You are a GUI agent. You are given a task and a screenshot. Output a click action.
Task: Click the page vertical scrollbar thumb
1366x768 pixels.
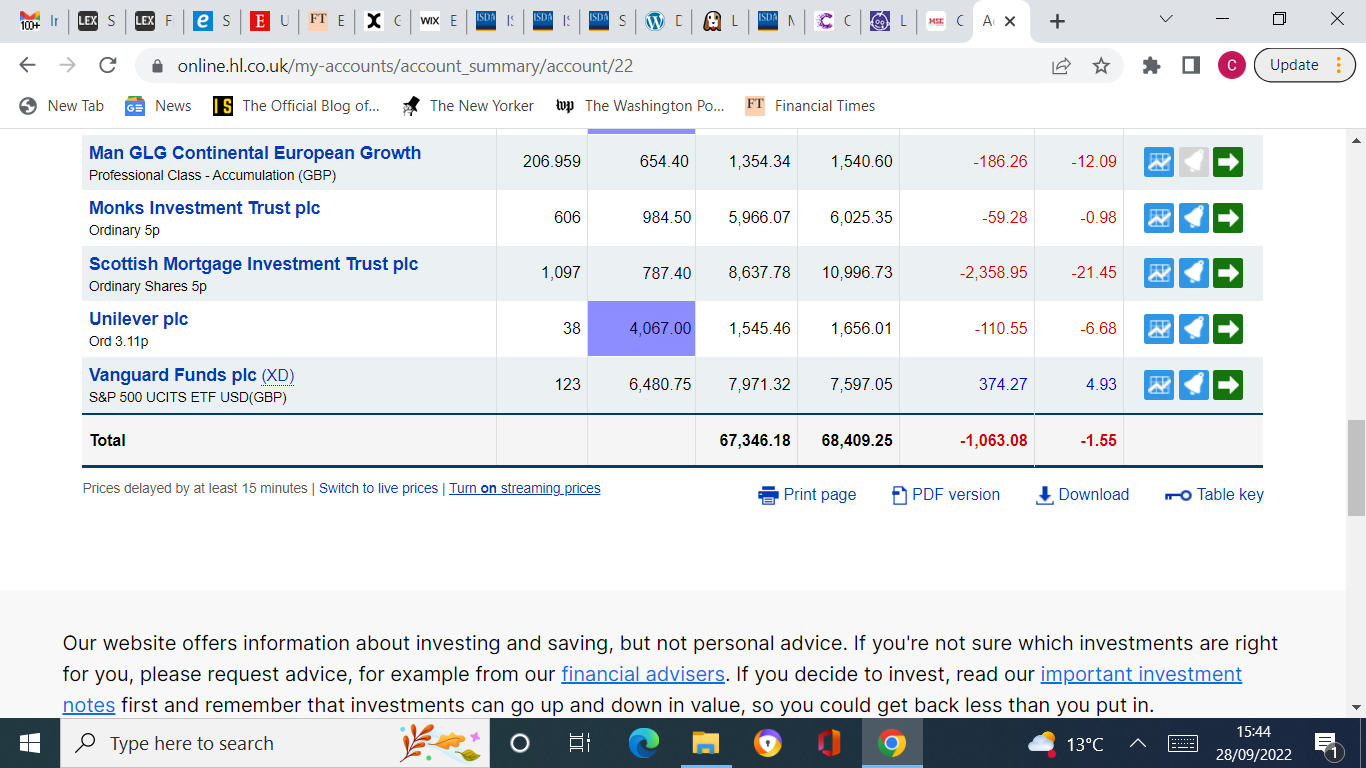point(1356,467)
